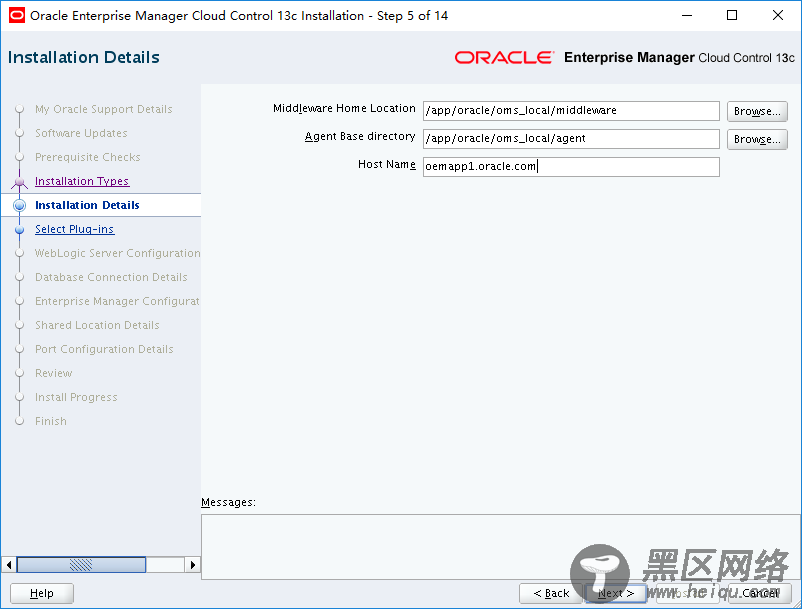Click the Install Progress step
802x609 pixels.
[x=76, y=397]
